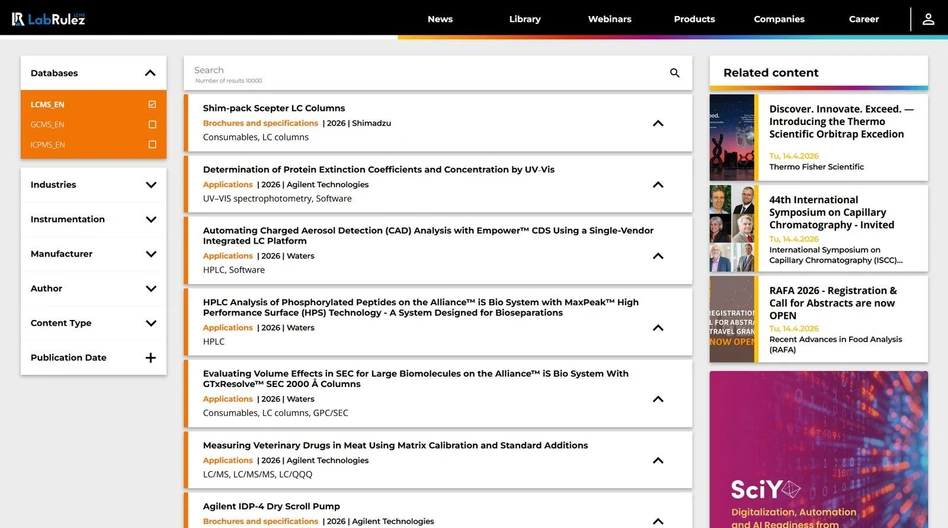The height and width of the screenshot is (528, 948).
Task: Click Brochures and specifications tag under Shim-pack
Action: [x=261, y=123]
